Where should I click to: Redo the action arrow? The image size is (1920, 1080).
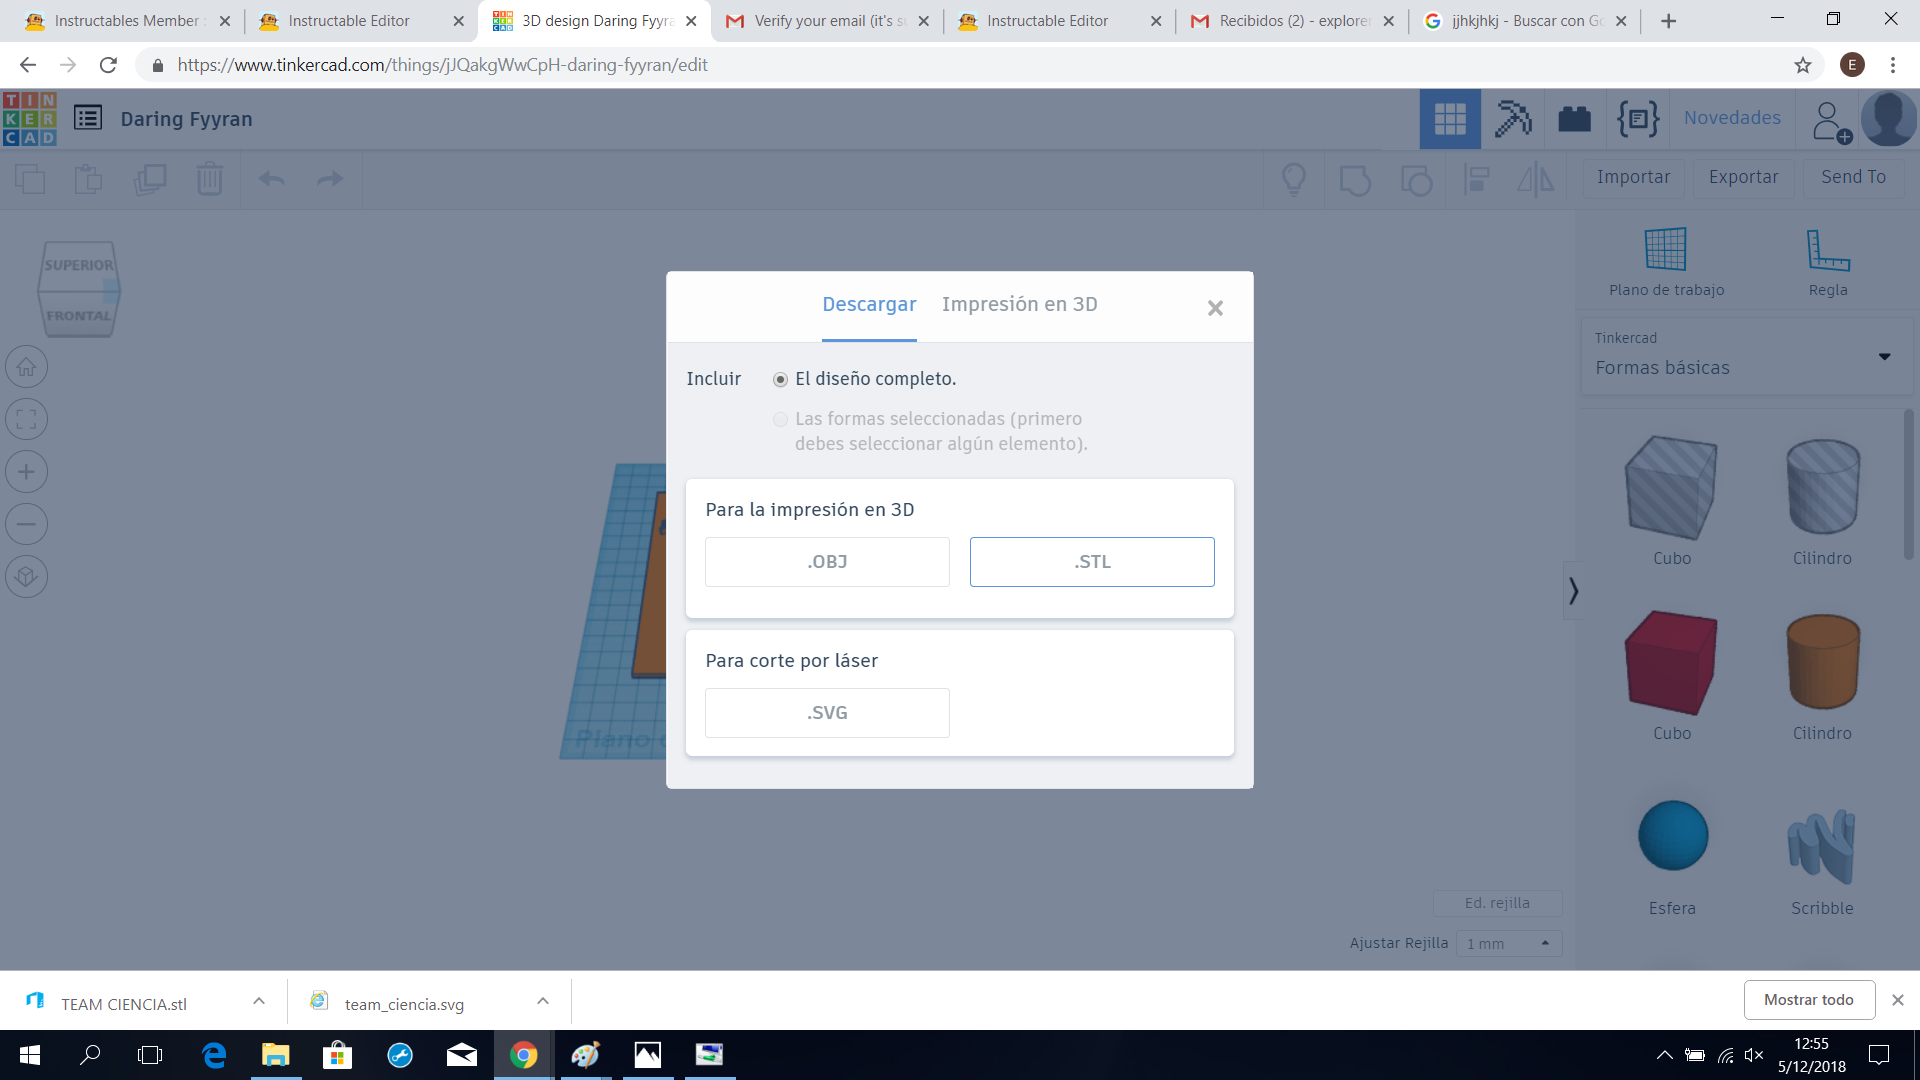tap(330, 179)
